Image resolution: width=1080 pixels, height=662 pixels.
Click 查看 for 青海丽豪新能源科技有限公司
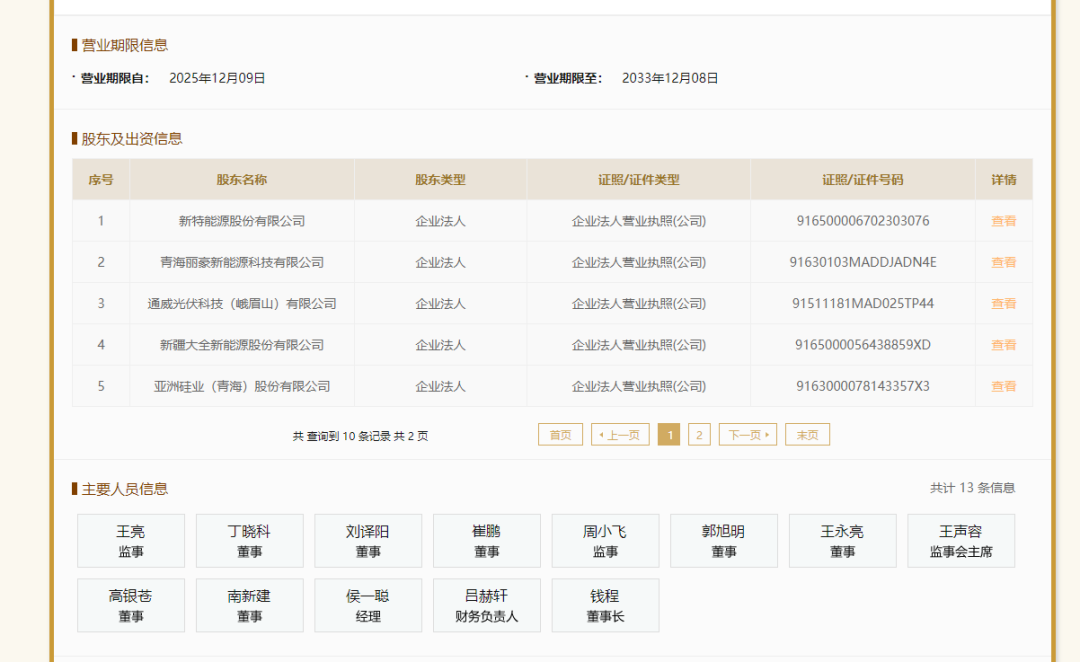(1003, 262)
